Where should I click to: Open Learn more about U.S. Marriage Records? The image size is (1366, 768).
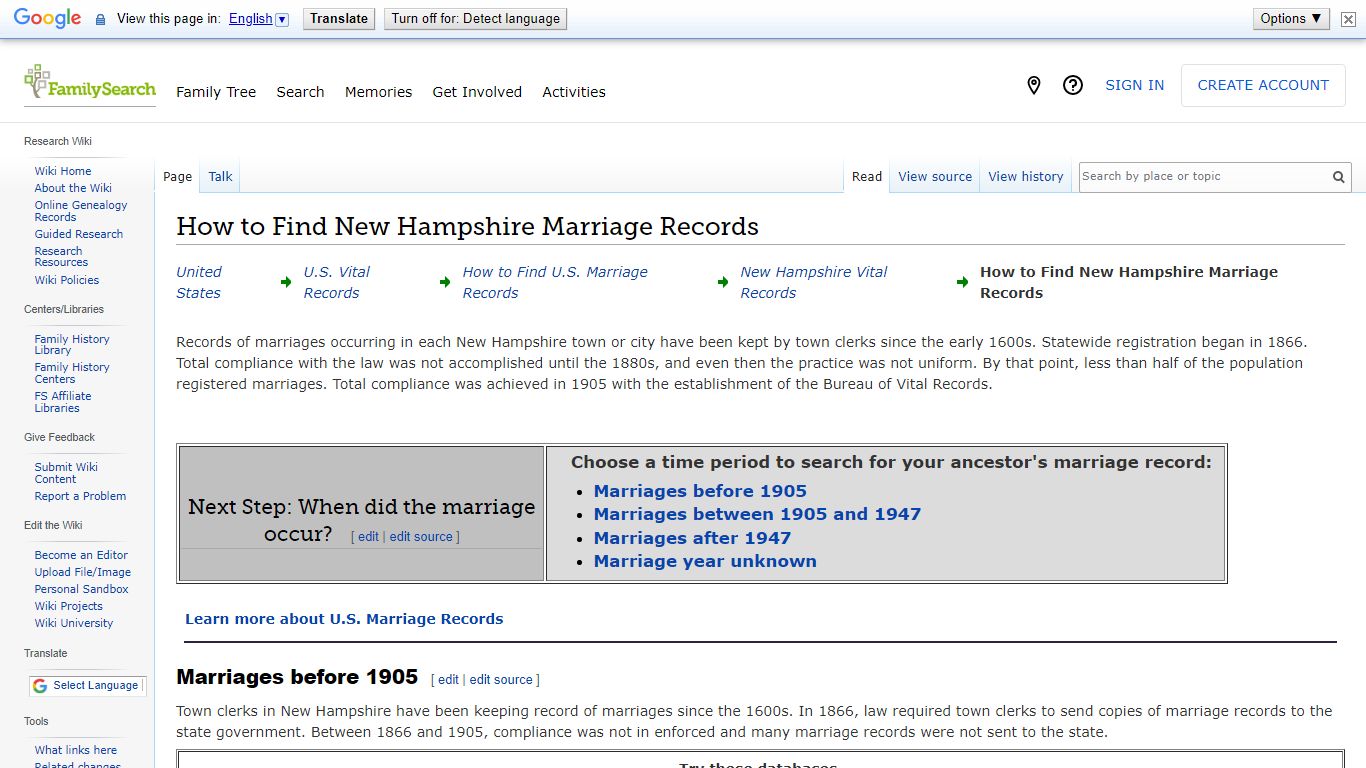click(x=344, y=619)
